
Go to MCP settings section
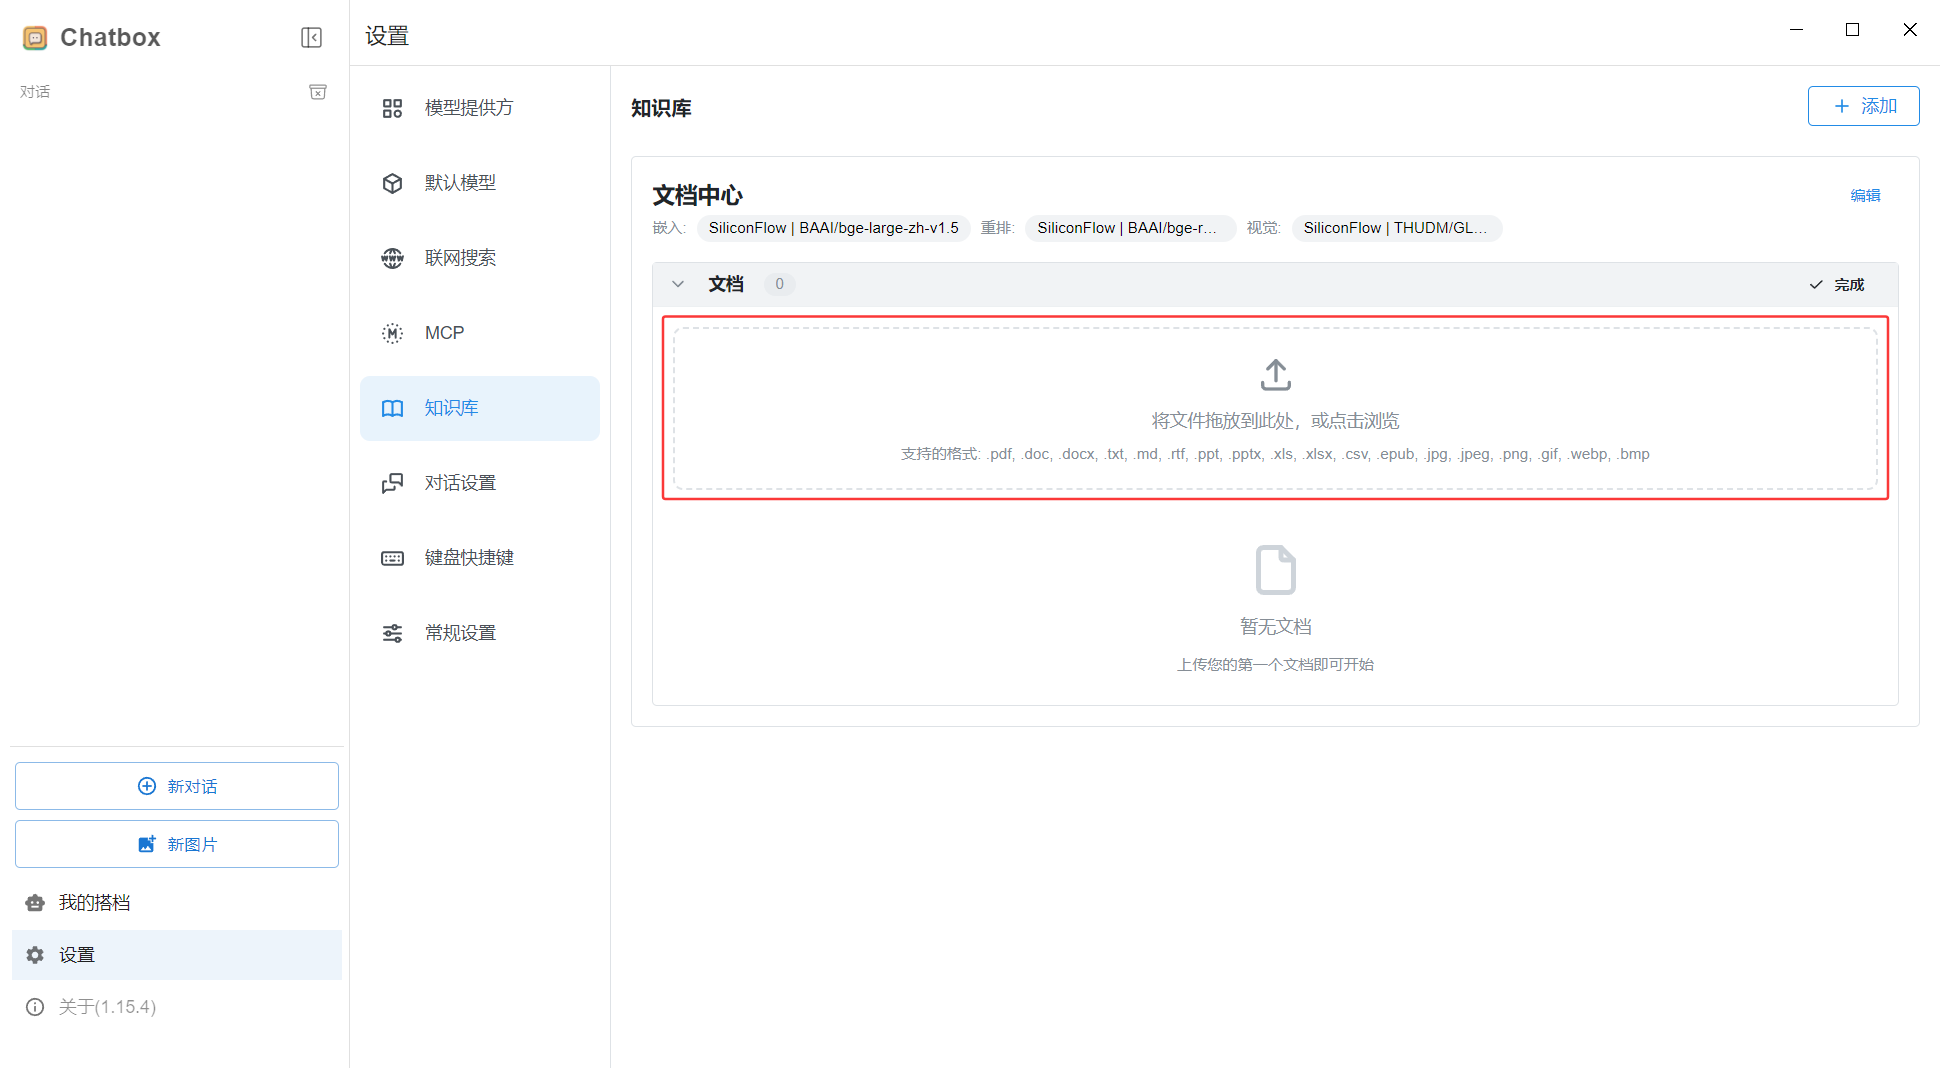point(444,333)
